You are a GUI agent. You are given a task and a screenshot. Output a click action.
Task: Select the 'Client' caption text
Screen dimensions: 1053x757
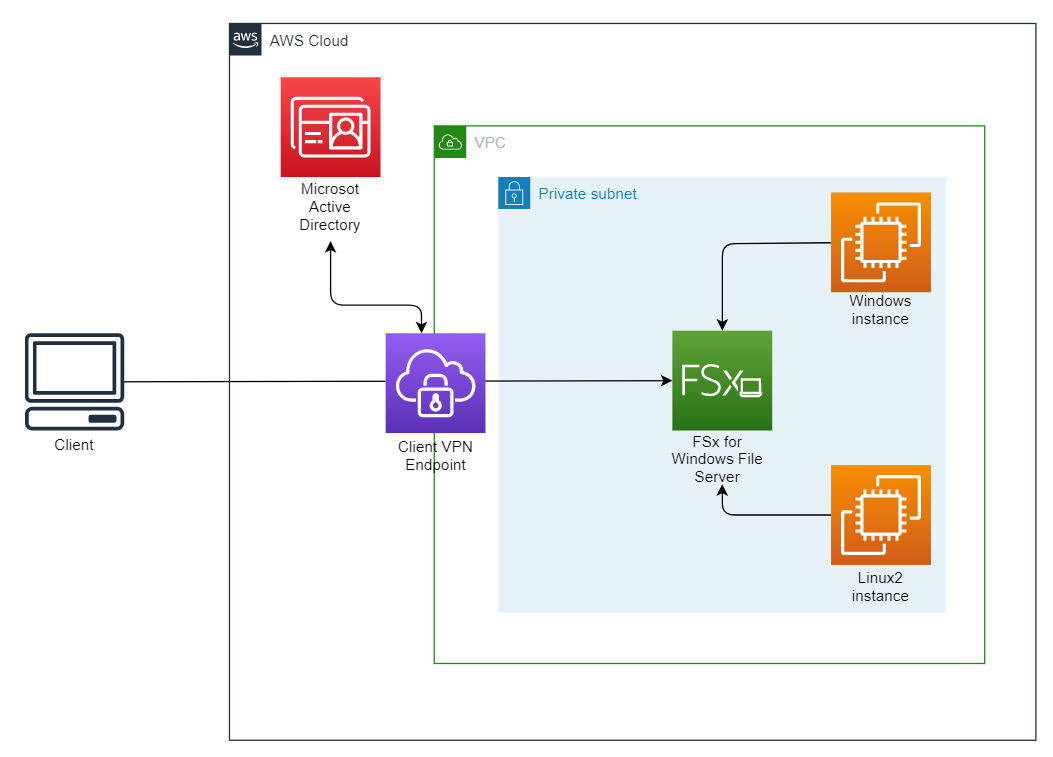pyautogui.click(x=74, y=445)
